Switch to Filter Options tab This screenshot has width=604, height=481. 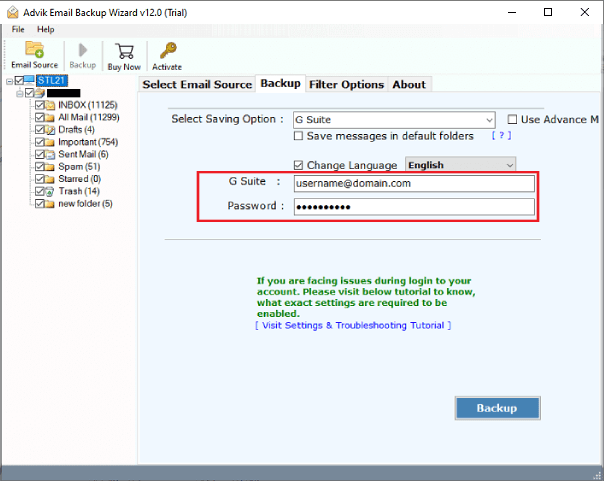346,84
